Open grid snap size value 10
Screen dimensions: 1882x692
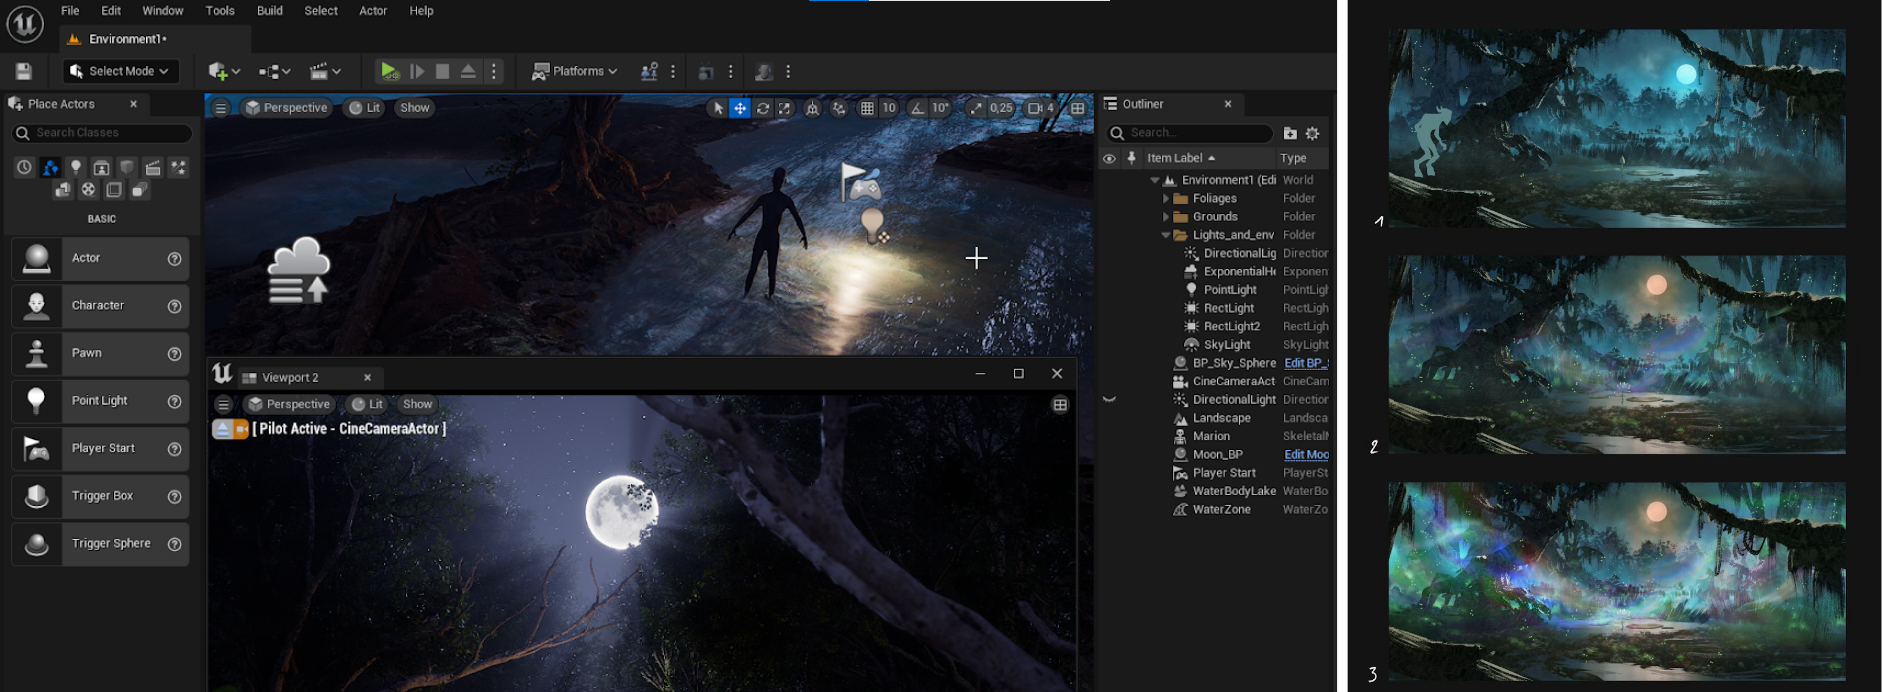pyautogui.click(x=889, y=108)
